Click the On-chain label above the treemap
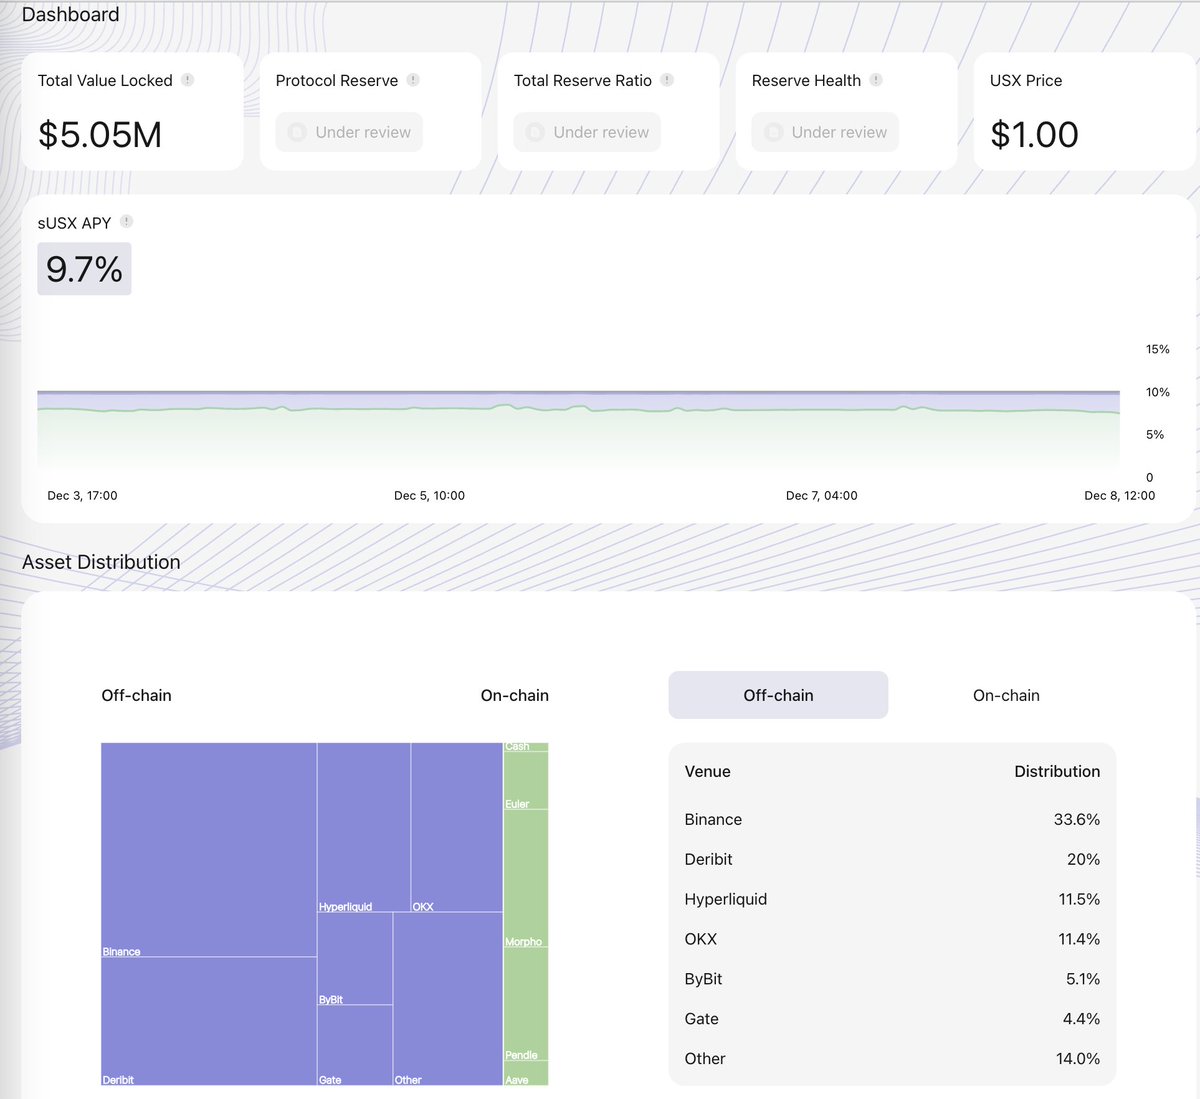The width and height of the screenshot is (1200, 1099). click(515, 695)
